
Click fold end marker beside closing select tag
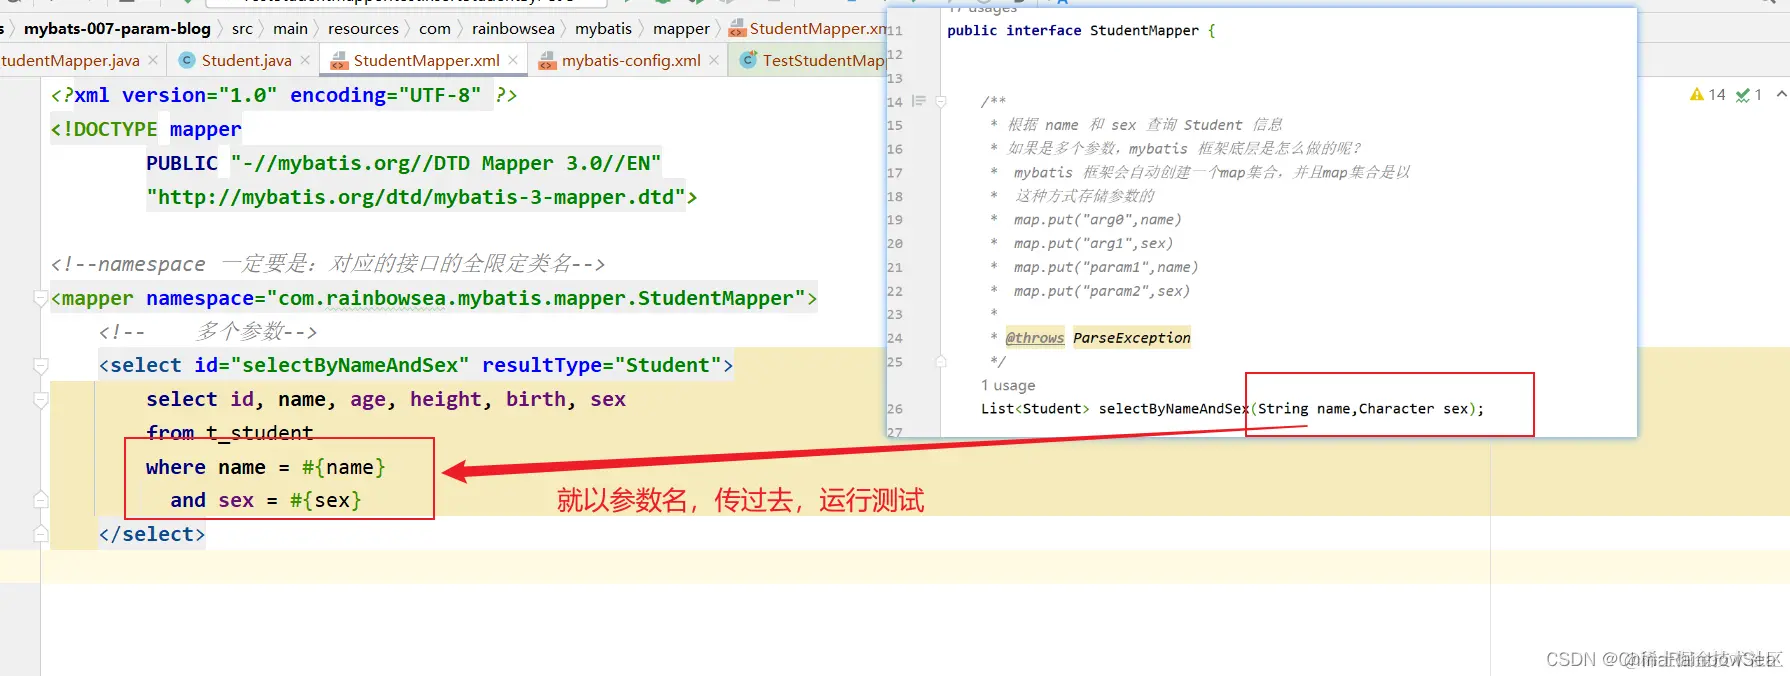click(x=41, y=533)
